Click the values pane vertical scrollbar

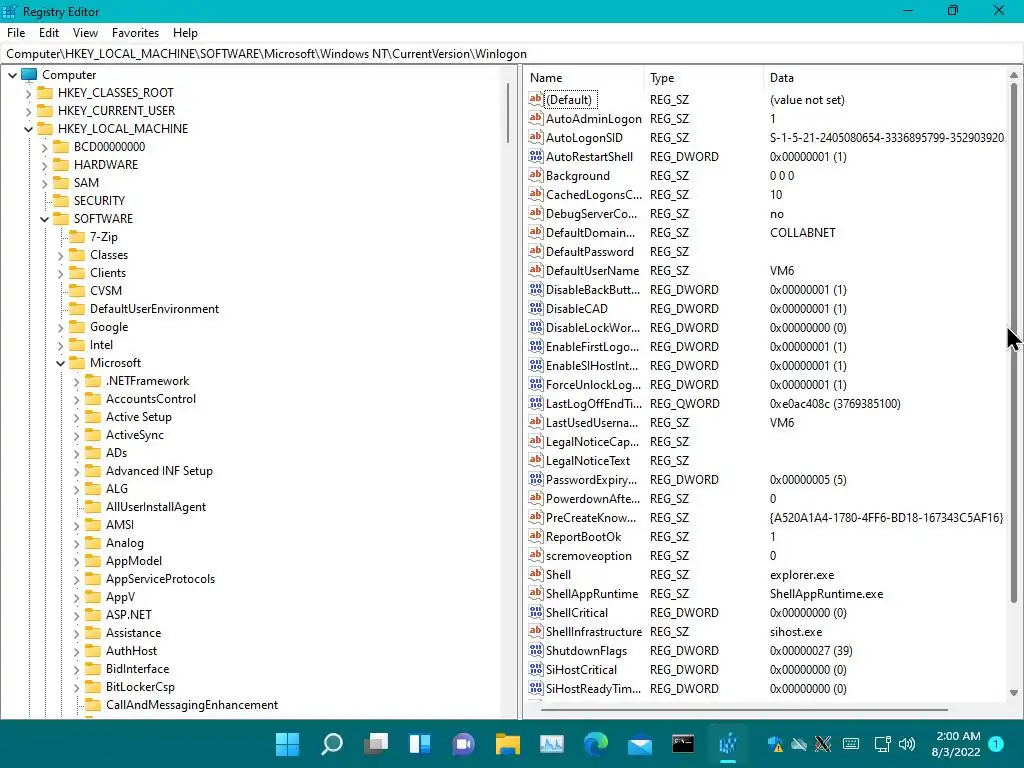1014,343
